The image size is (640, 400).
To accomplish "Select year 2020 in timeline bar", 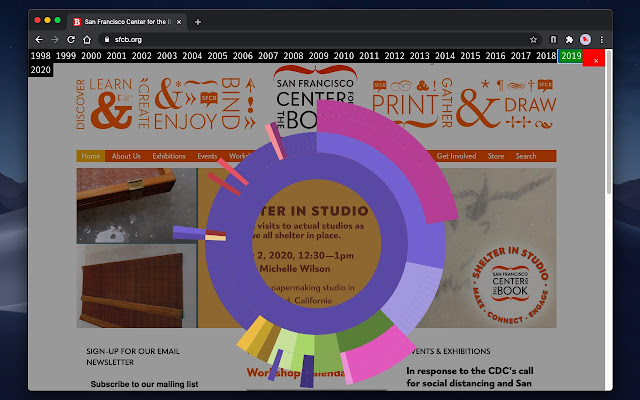I will tap(41, 70).
